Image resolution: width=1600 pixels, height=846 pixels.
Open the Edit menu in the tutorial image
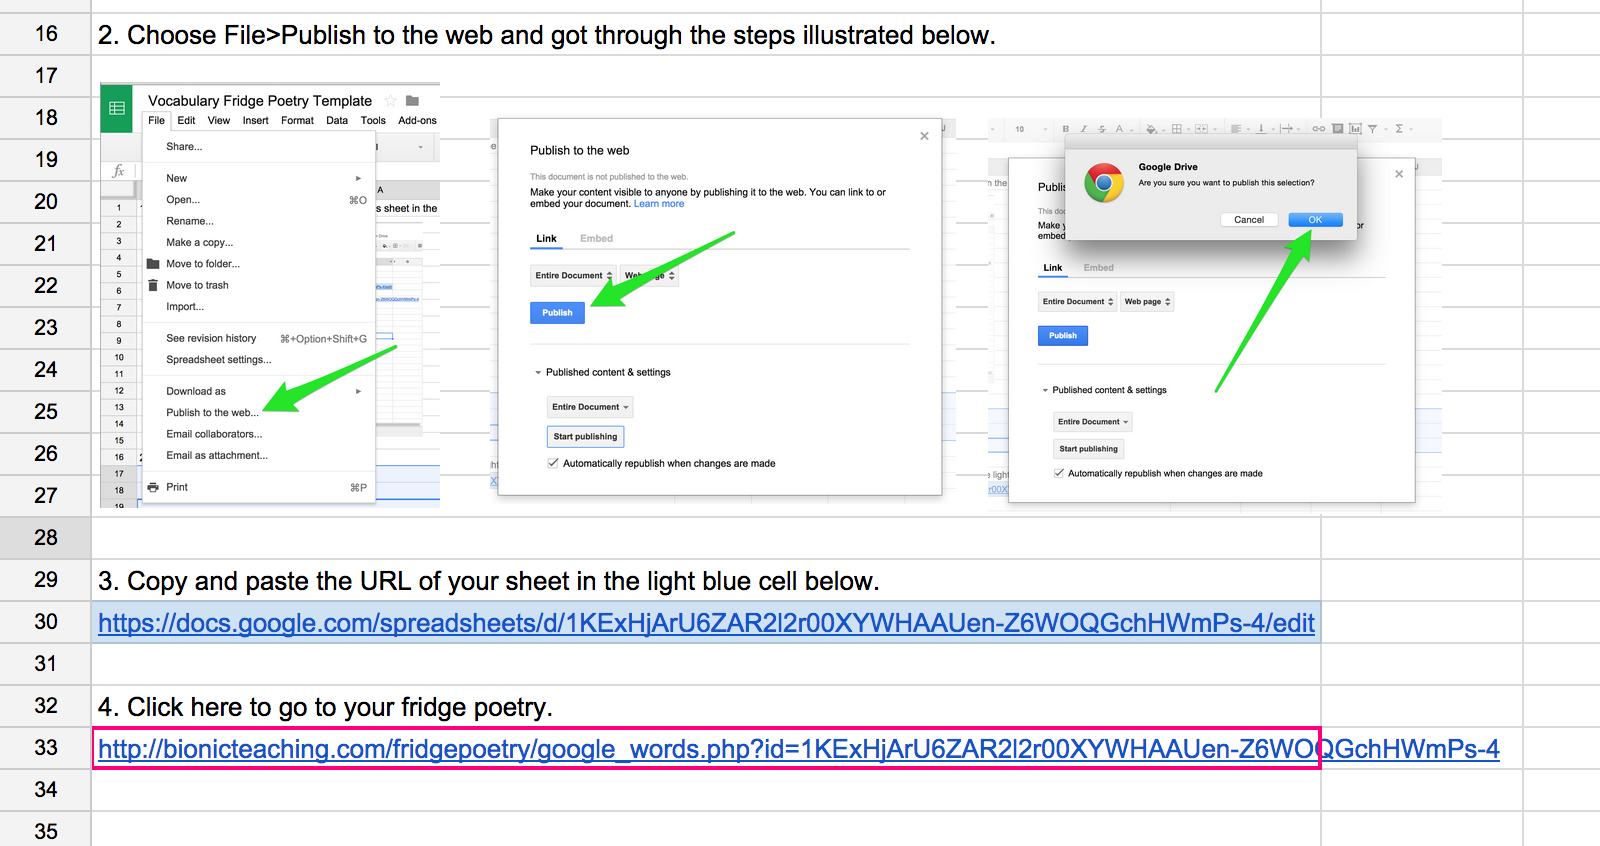(x=187, y=120)
